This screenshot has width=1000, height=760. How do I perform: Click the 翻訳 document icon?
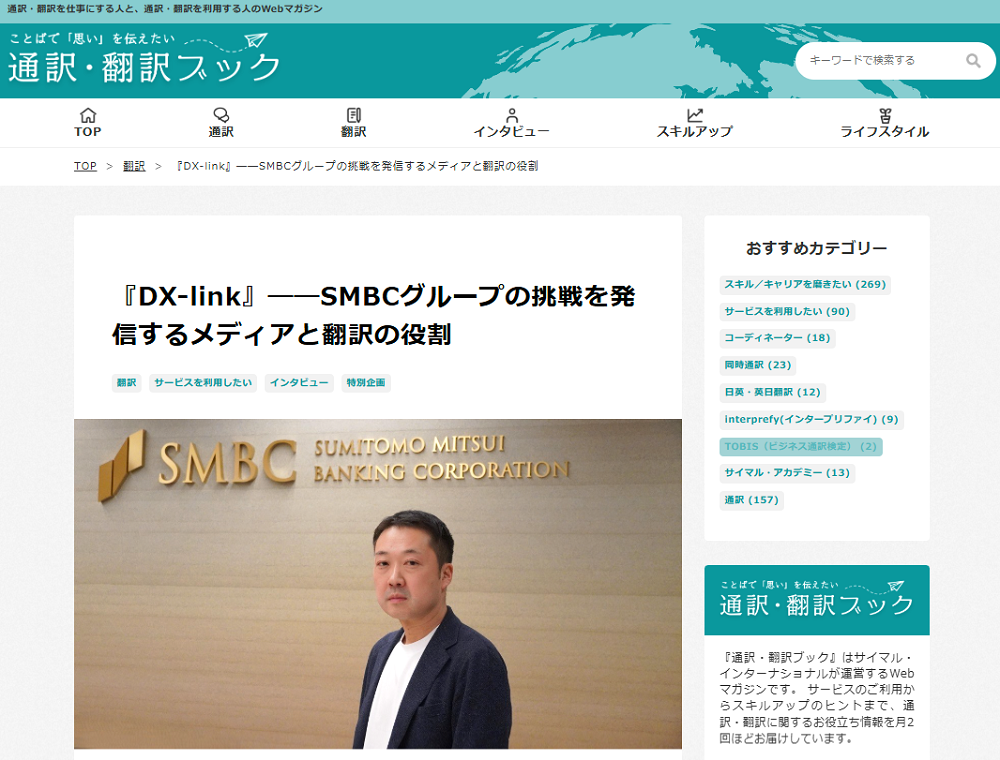coord(354,115)
